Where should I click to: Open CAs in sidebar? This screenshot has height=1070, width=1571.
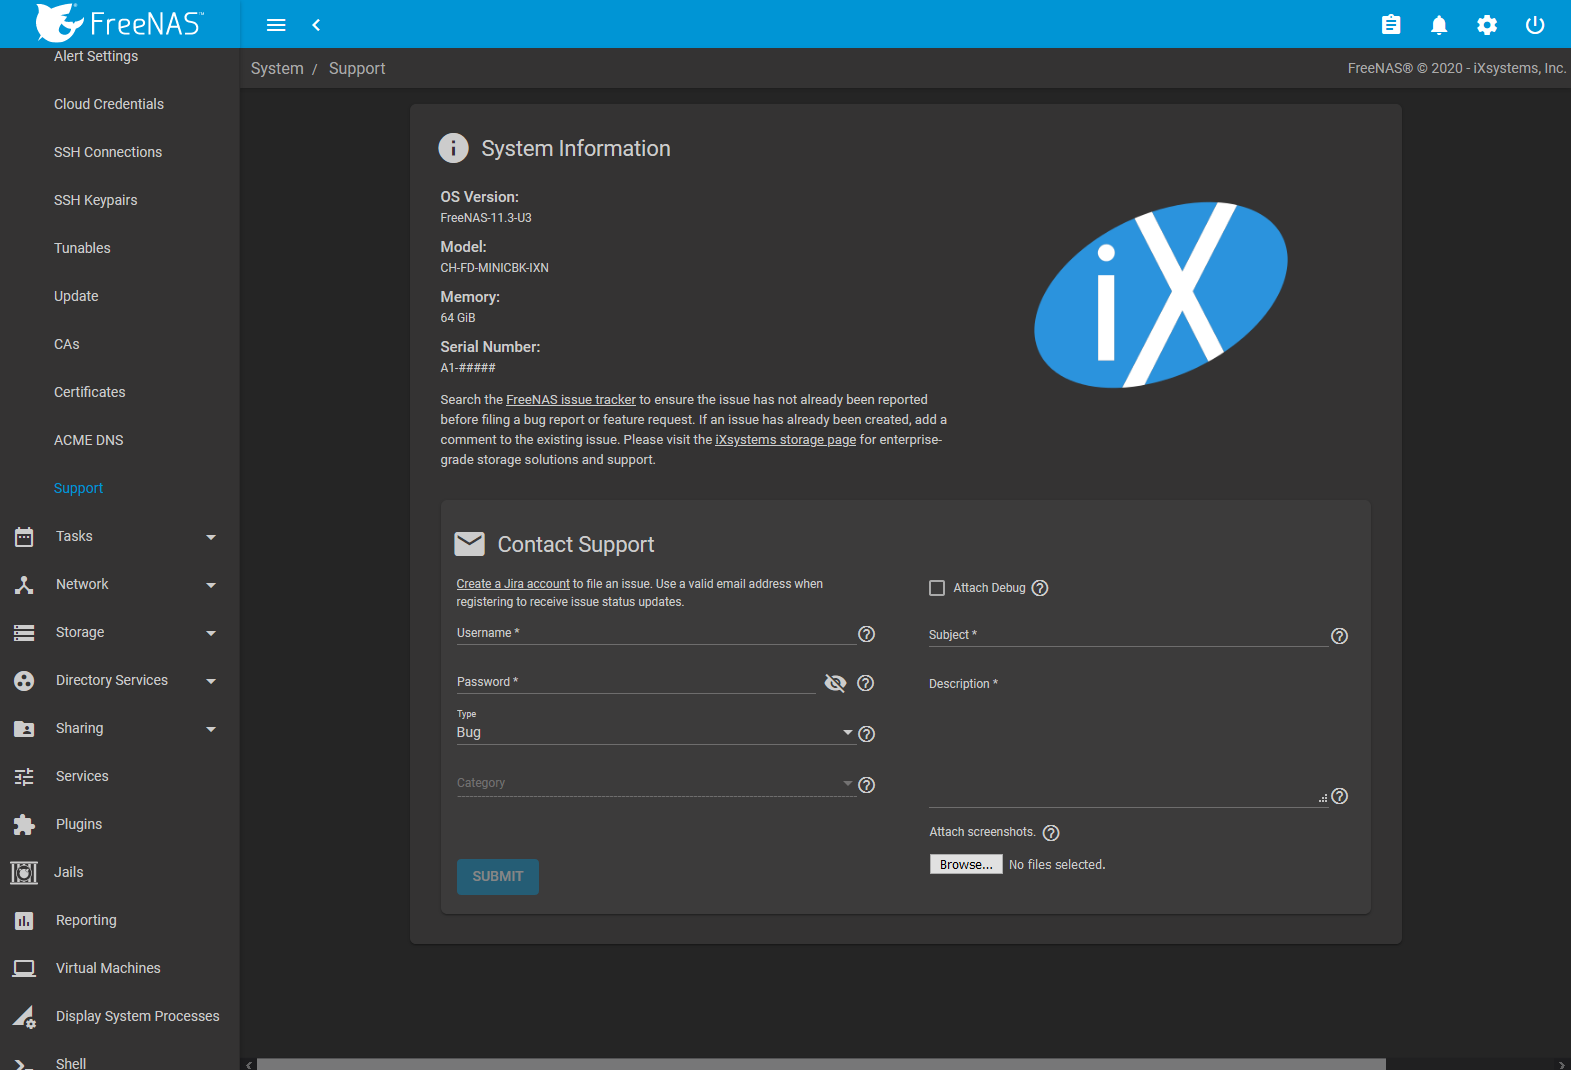67,344
